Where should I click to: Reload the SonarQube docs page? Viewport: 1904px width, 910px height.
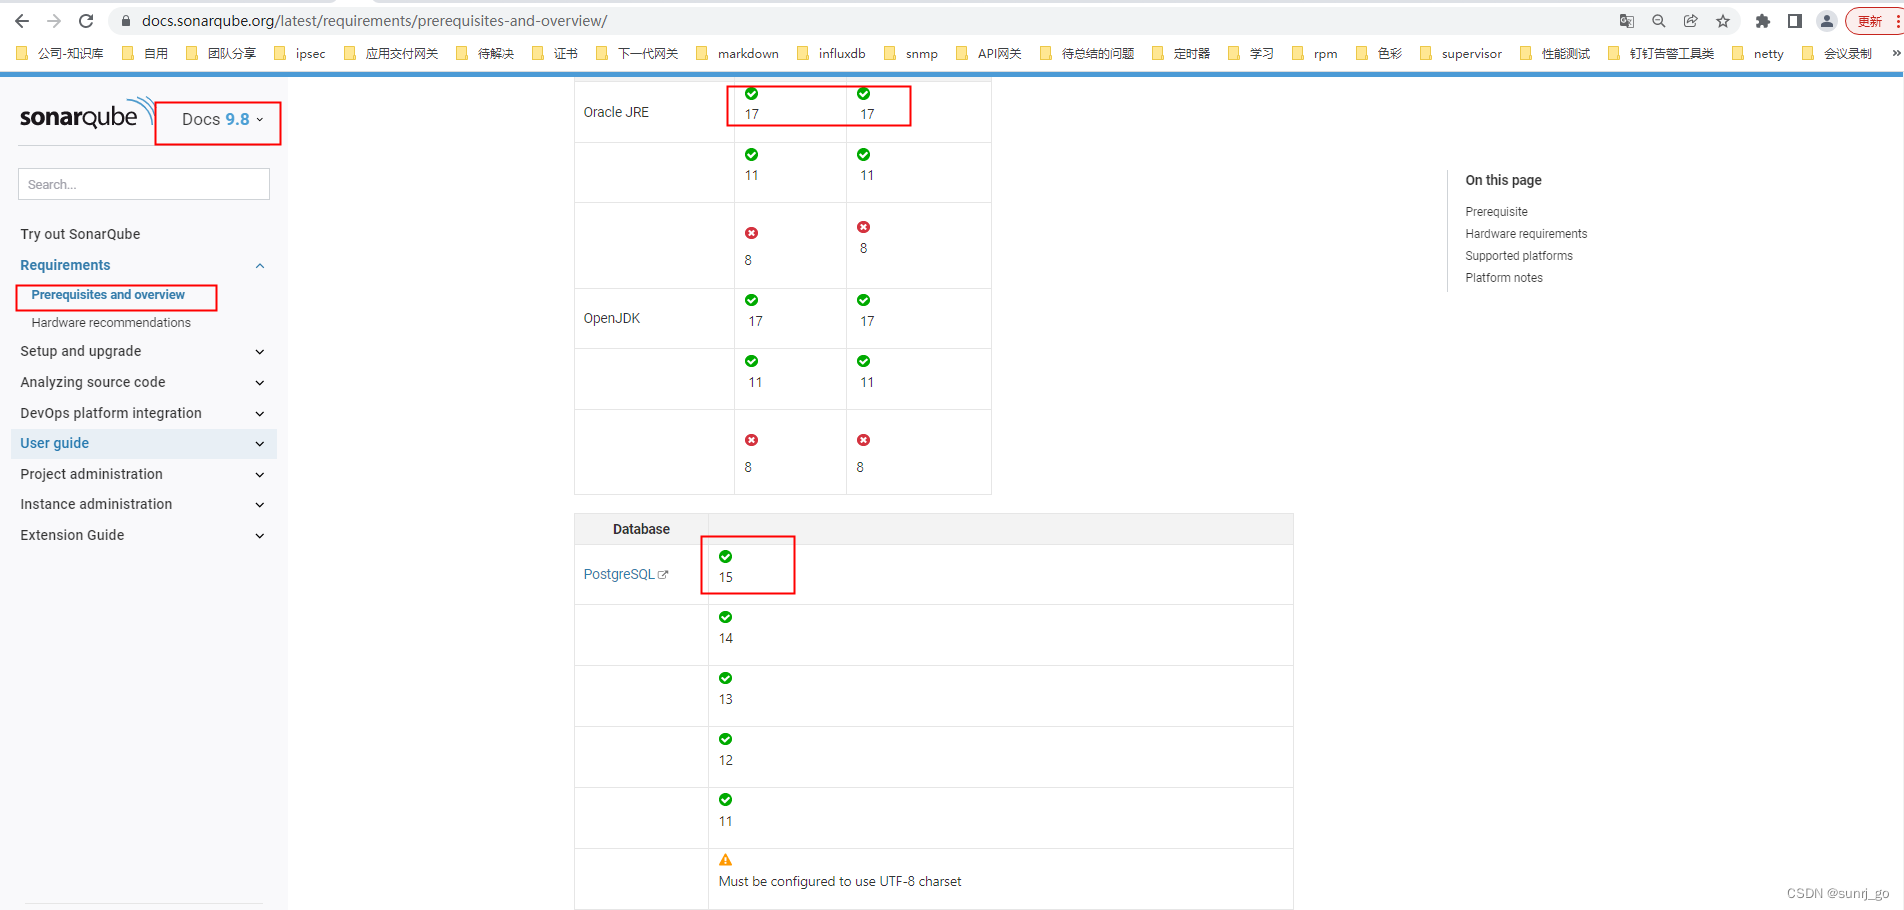[x=86, y=21]
